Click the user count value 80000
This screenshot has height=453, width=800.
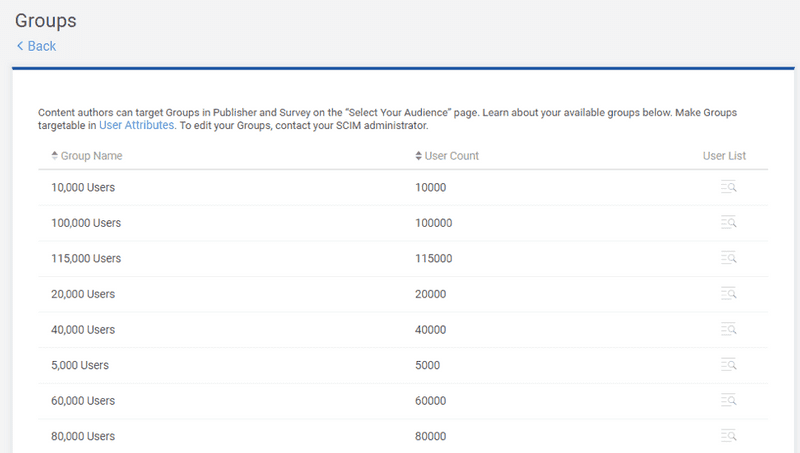tap(431, 436)
